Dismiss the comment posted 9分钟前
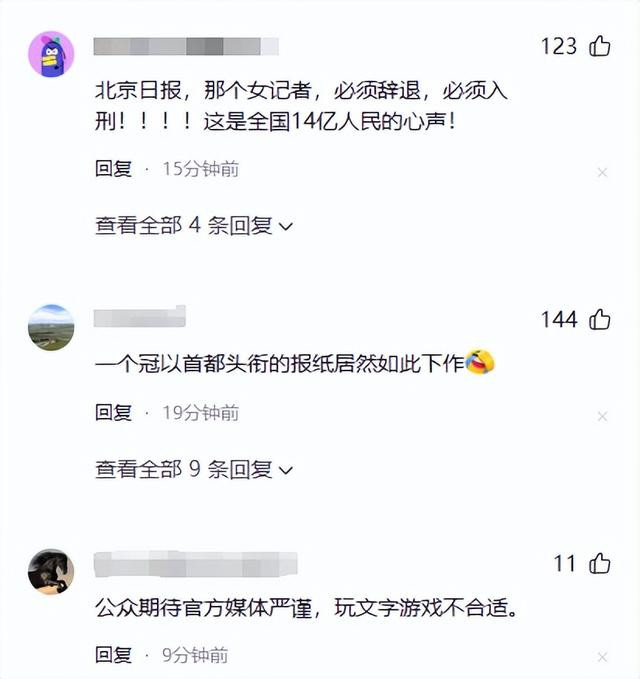 (x=602, y=657)
